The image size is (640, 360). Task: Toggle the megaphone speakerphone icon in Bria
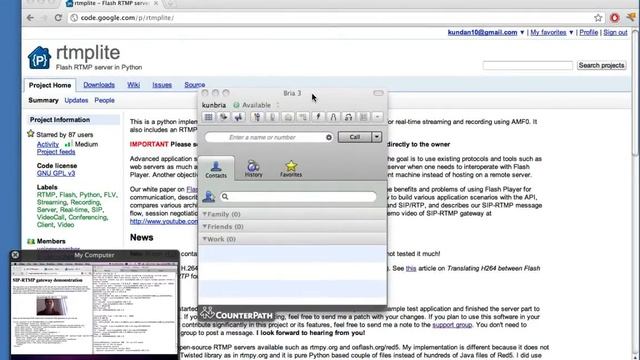[x=238, y=117]
